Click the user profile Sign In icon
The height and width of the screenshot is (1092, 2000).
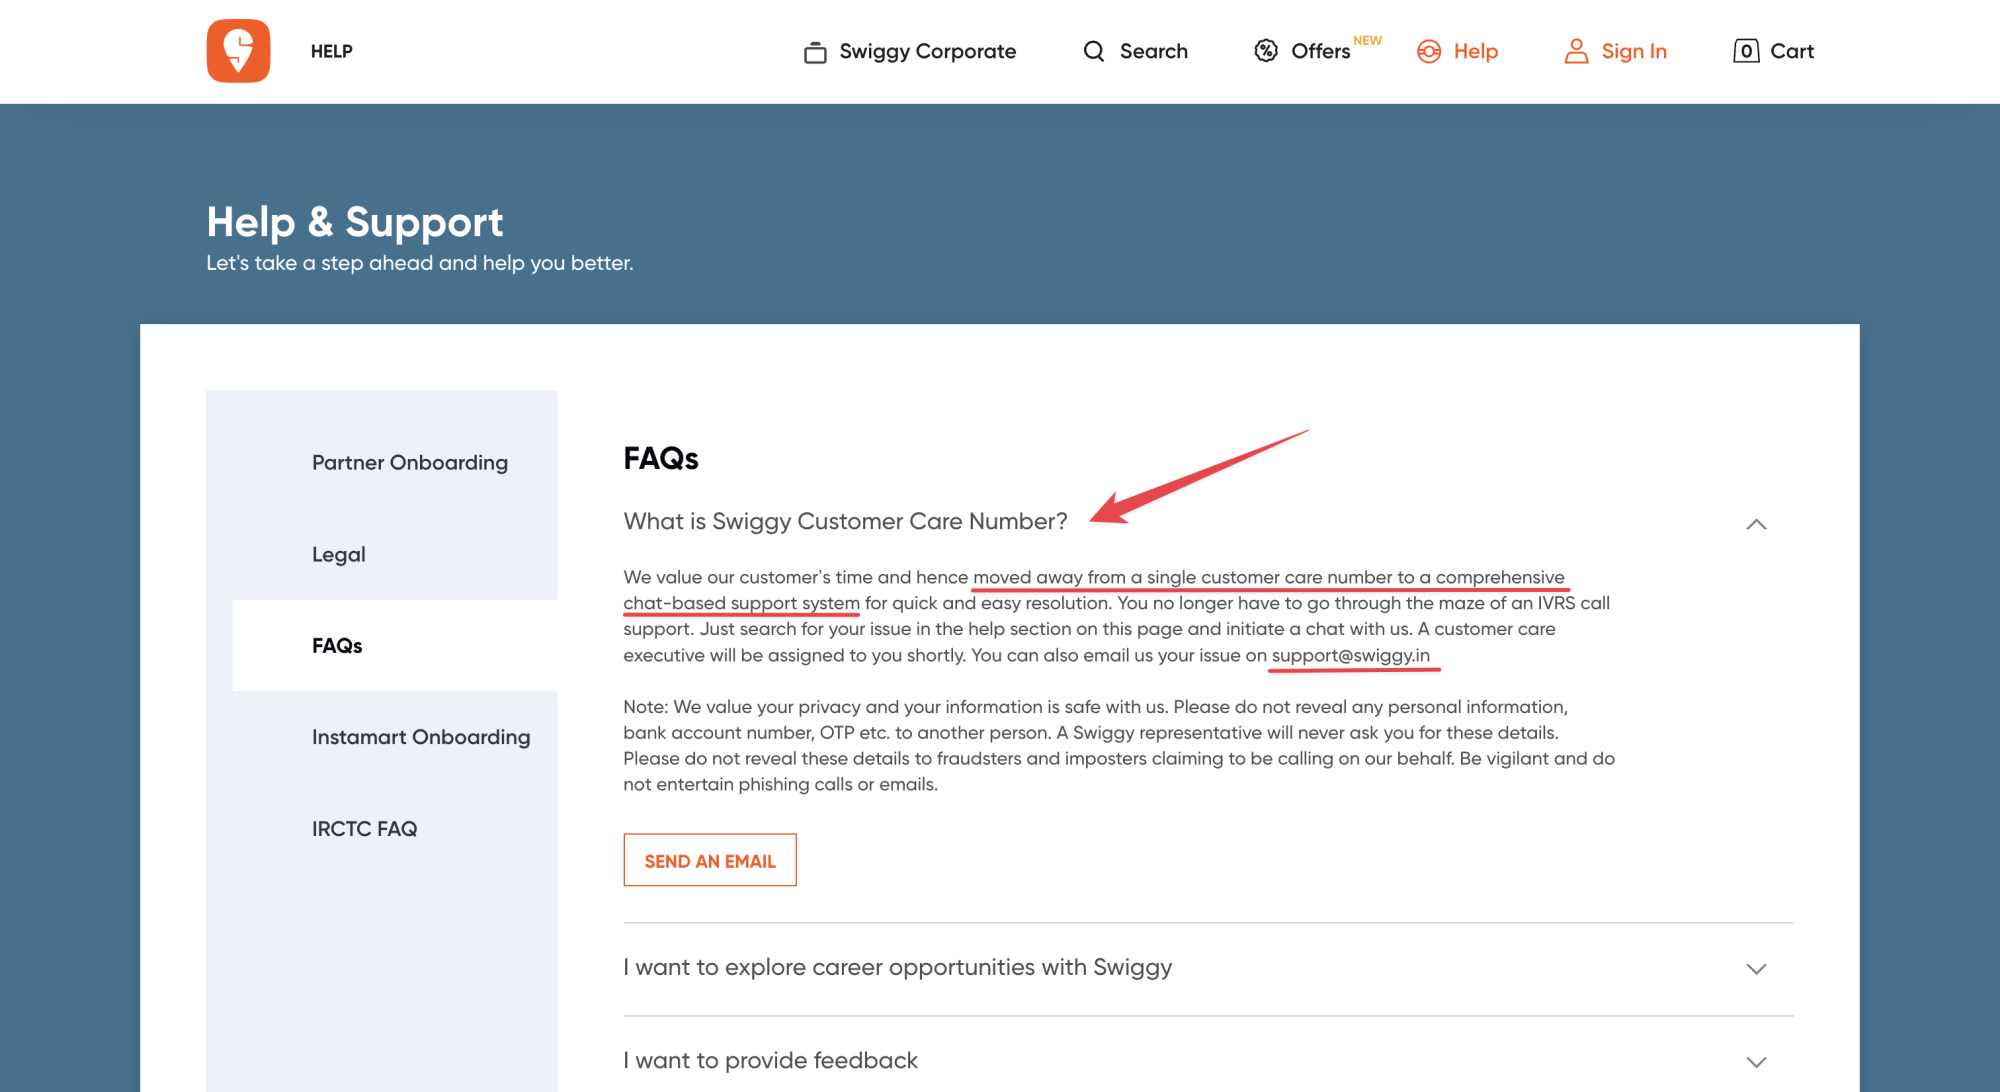coord(1576,51)
